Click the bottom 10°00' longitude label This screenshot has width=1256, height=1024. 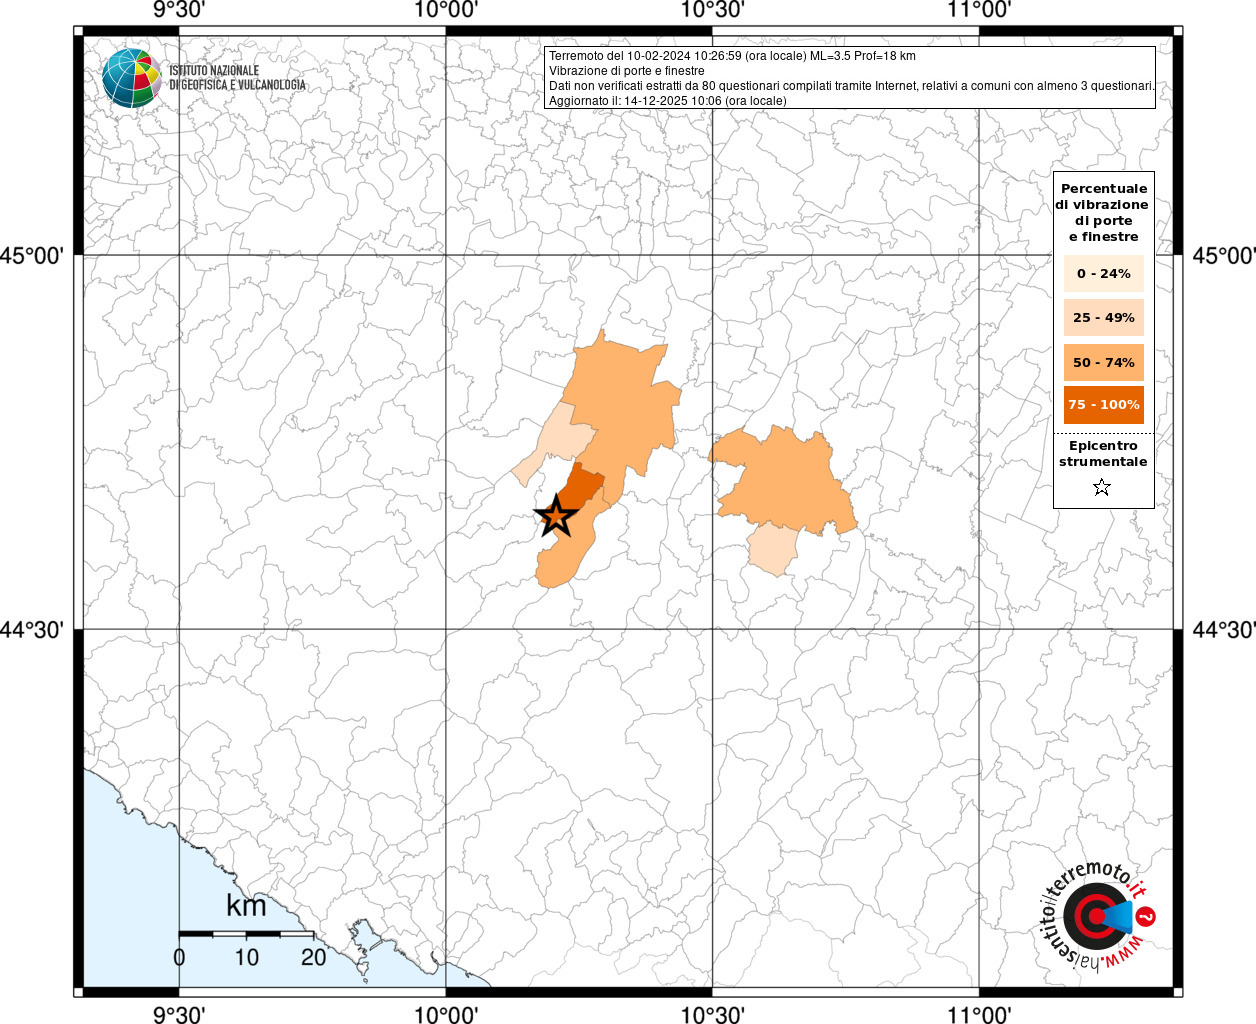pyautogui.click(x=445, y=1014)
